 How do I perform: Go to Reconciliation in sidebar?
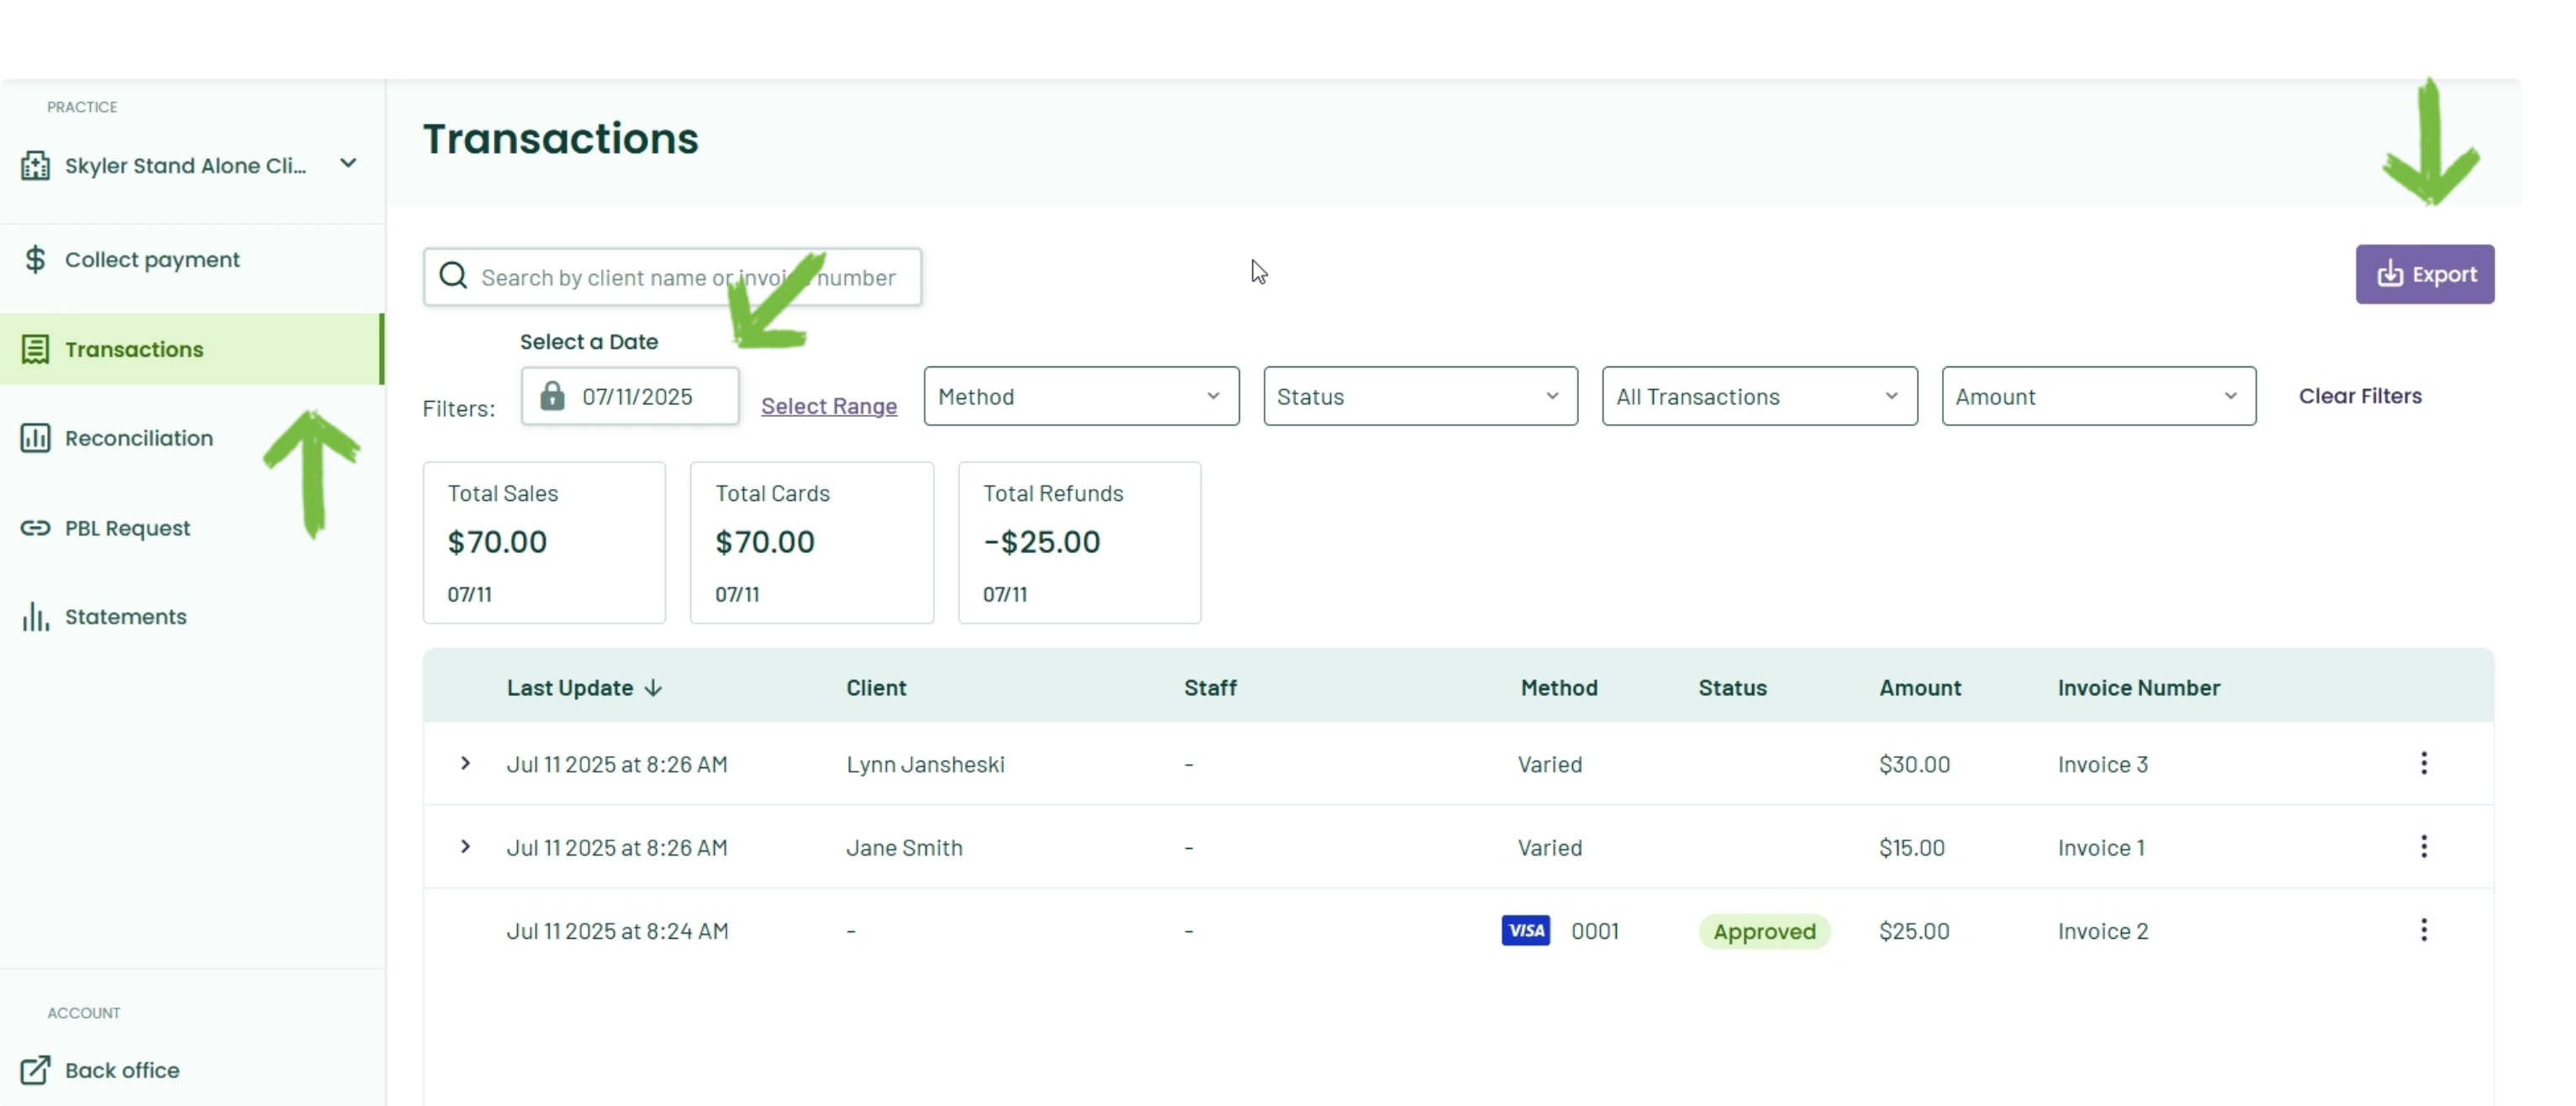tap(138, 438)
